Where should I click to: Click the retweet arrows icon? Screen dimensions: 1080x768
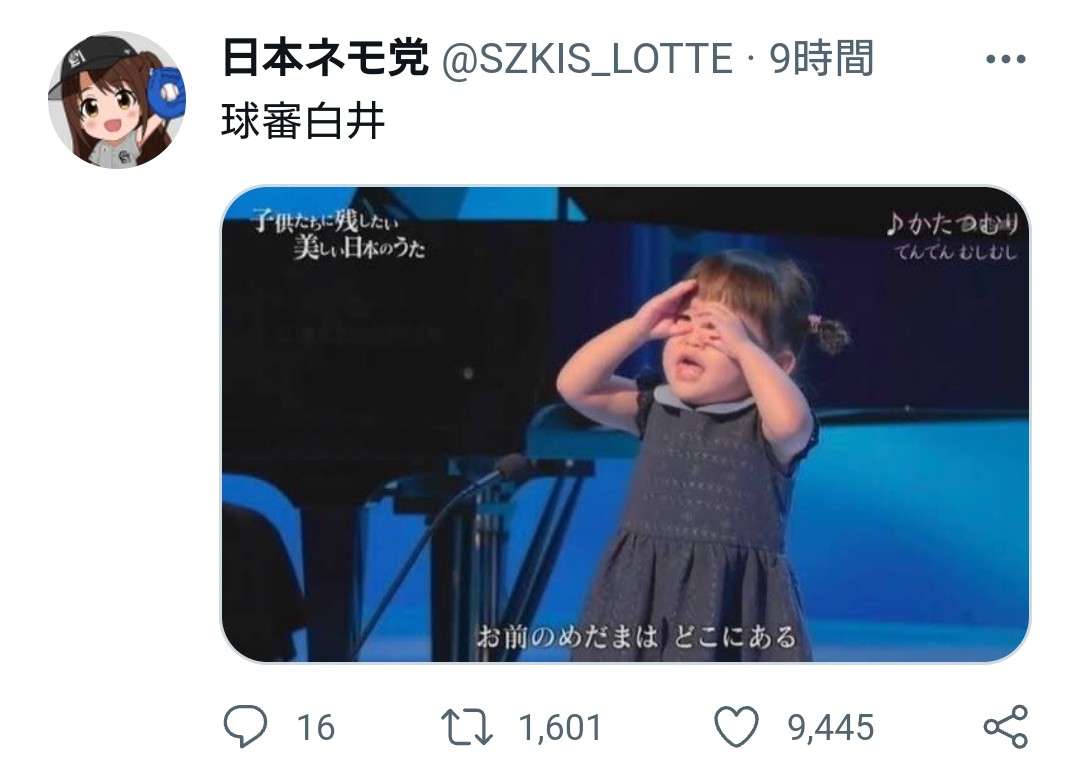tap(467, 727)
